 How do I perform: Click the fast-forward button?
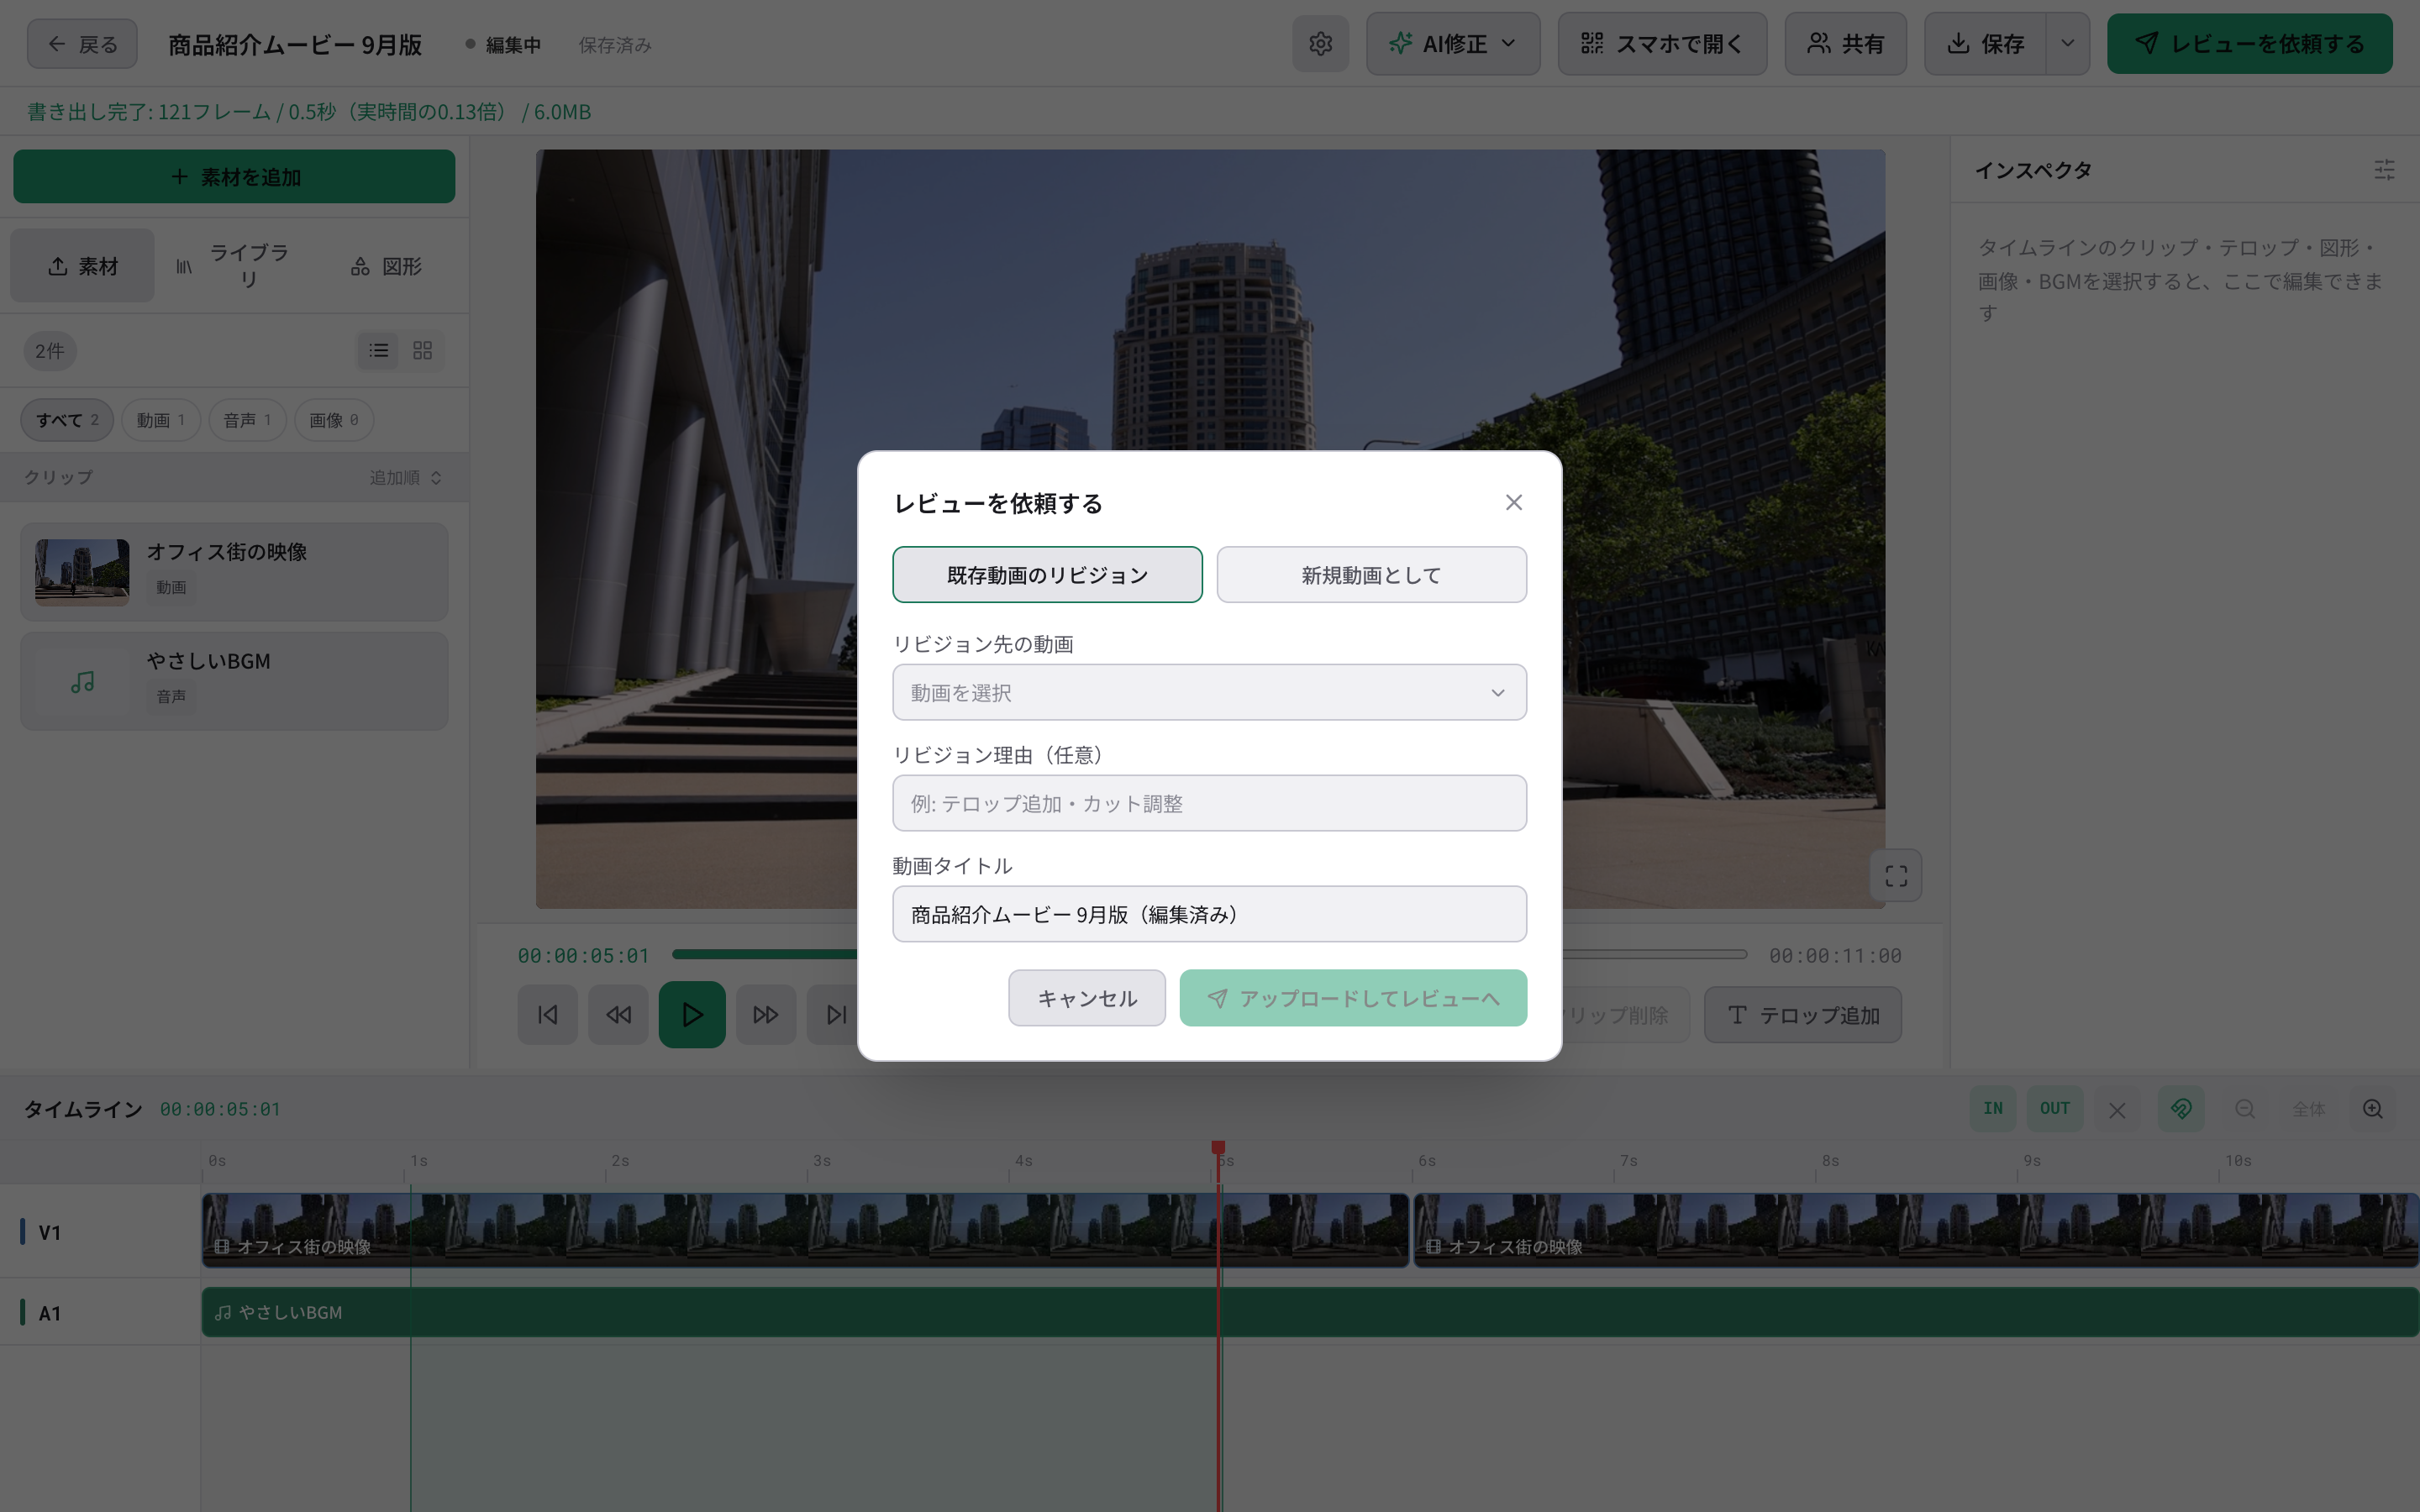(766, 1015)
